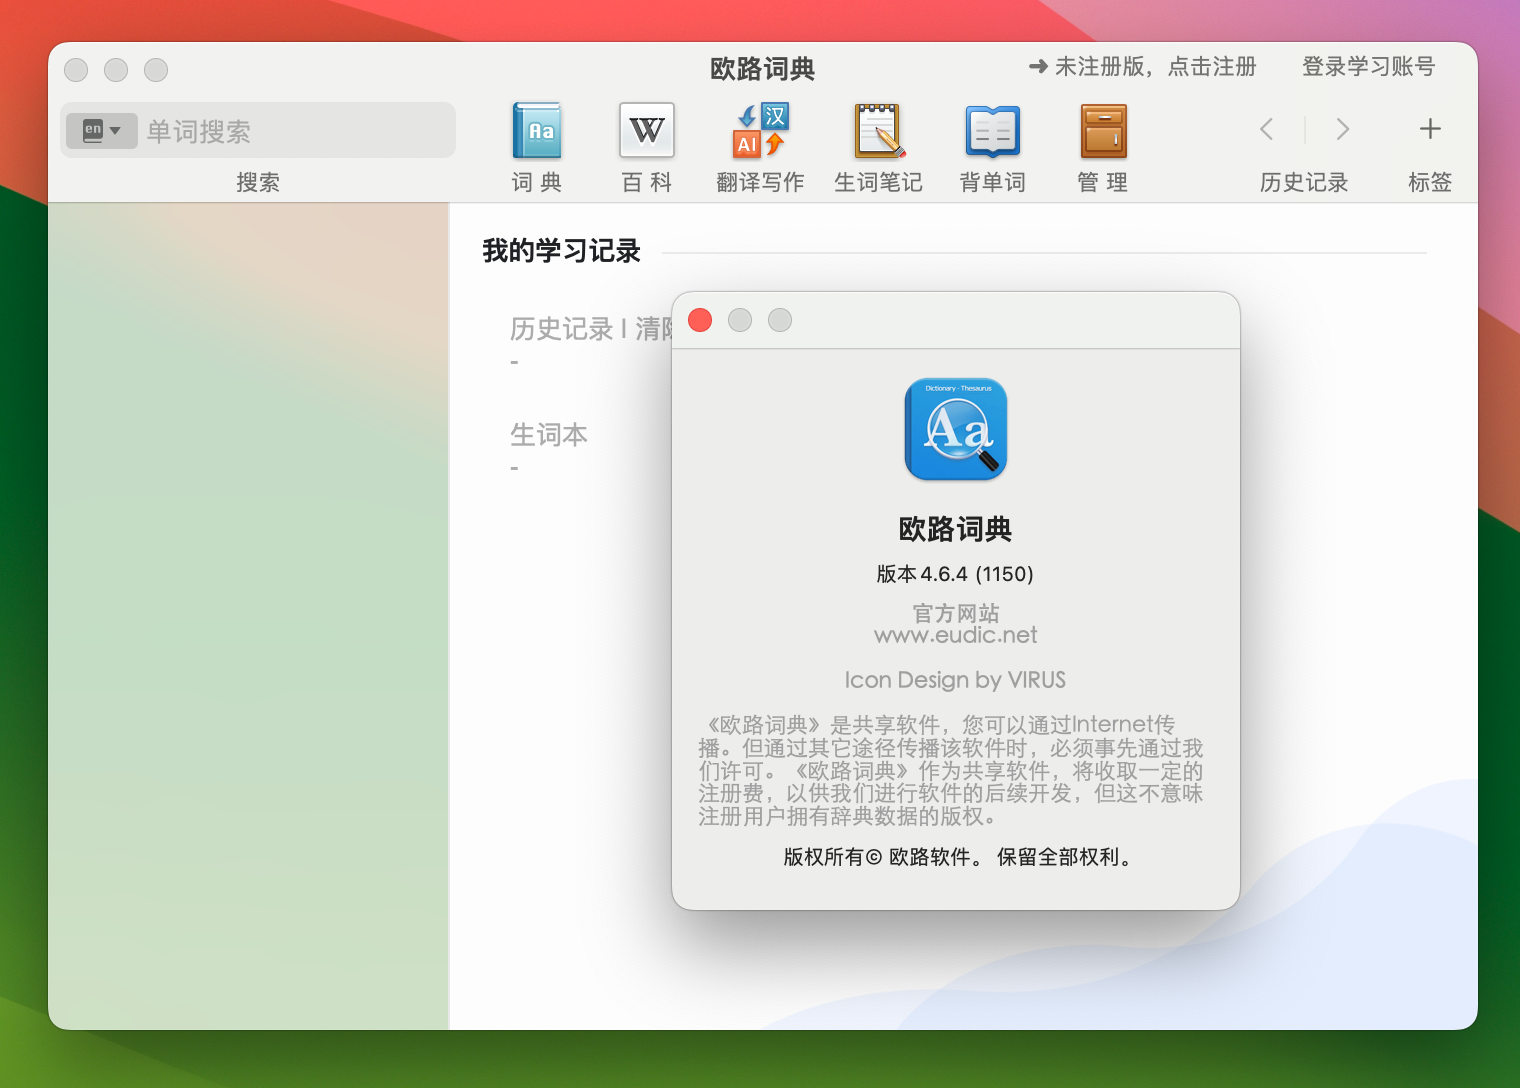Image resolution: width=1520 pixels, height=1088 pixels.
Task: Add a new tab using the 标签 plus icon
Action: (1430, 129)
